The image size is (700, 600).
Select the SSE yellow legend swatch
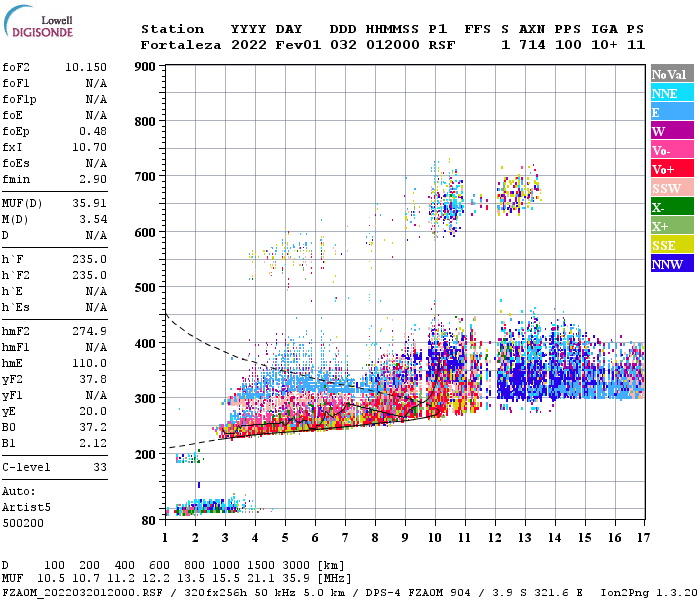(672, 245)
